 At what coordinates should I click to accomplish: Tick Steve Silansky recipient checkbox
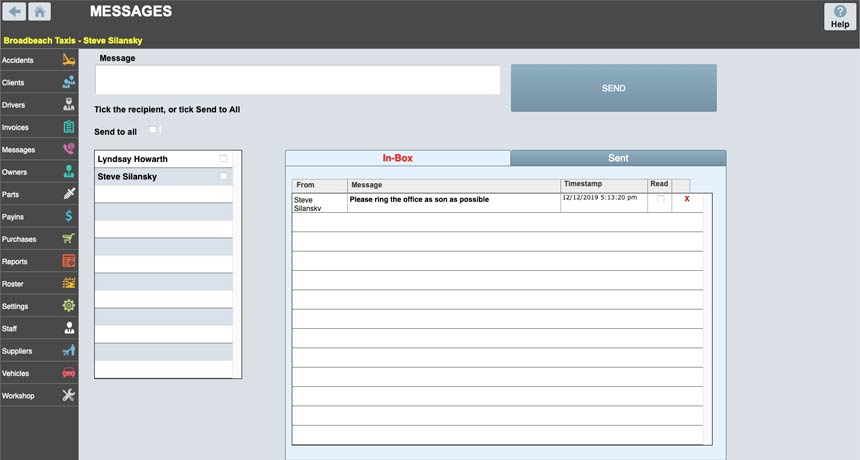223,176
